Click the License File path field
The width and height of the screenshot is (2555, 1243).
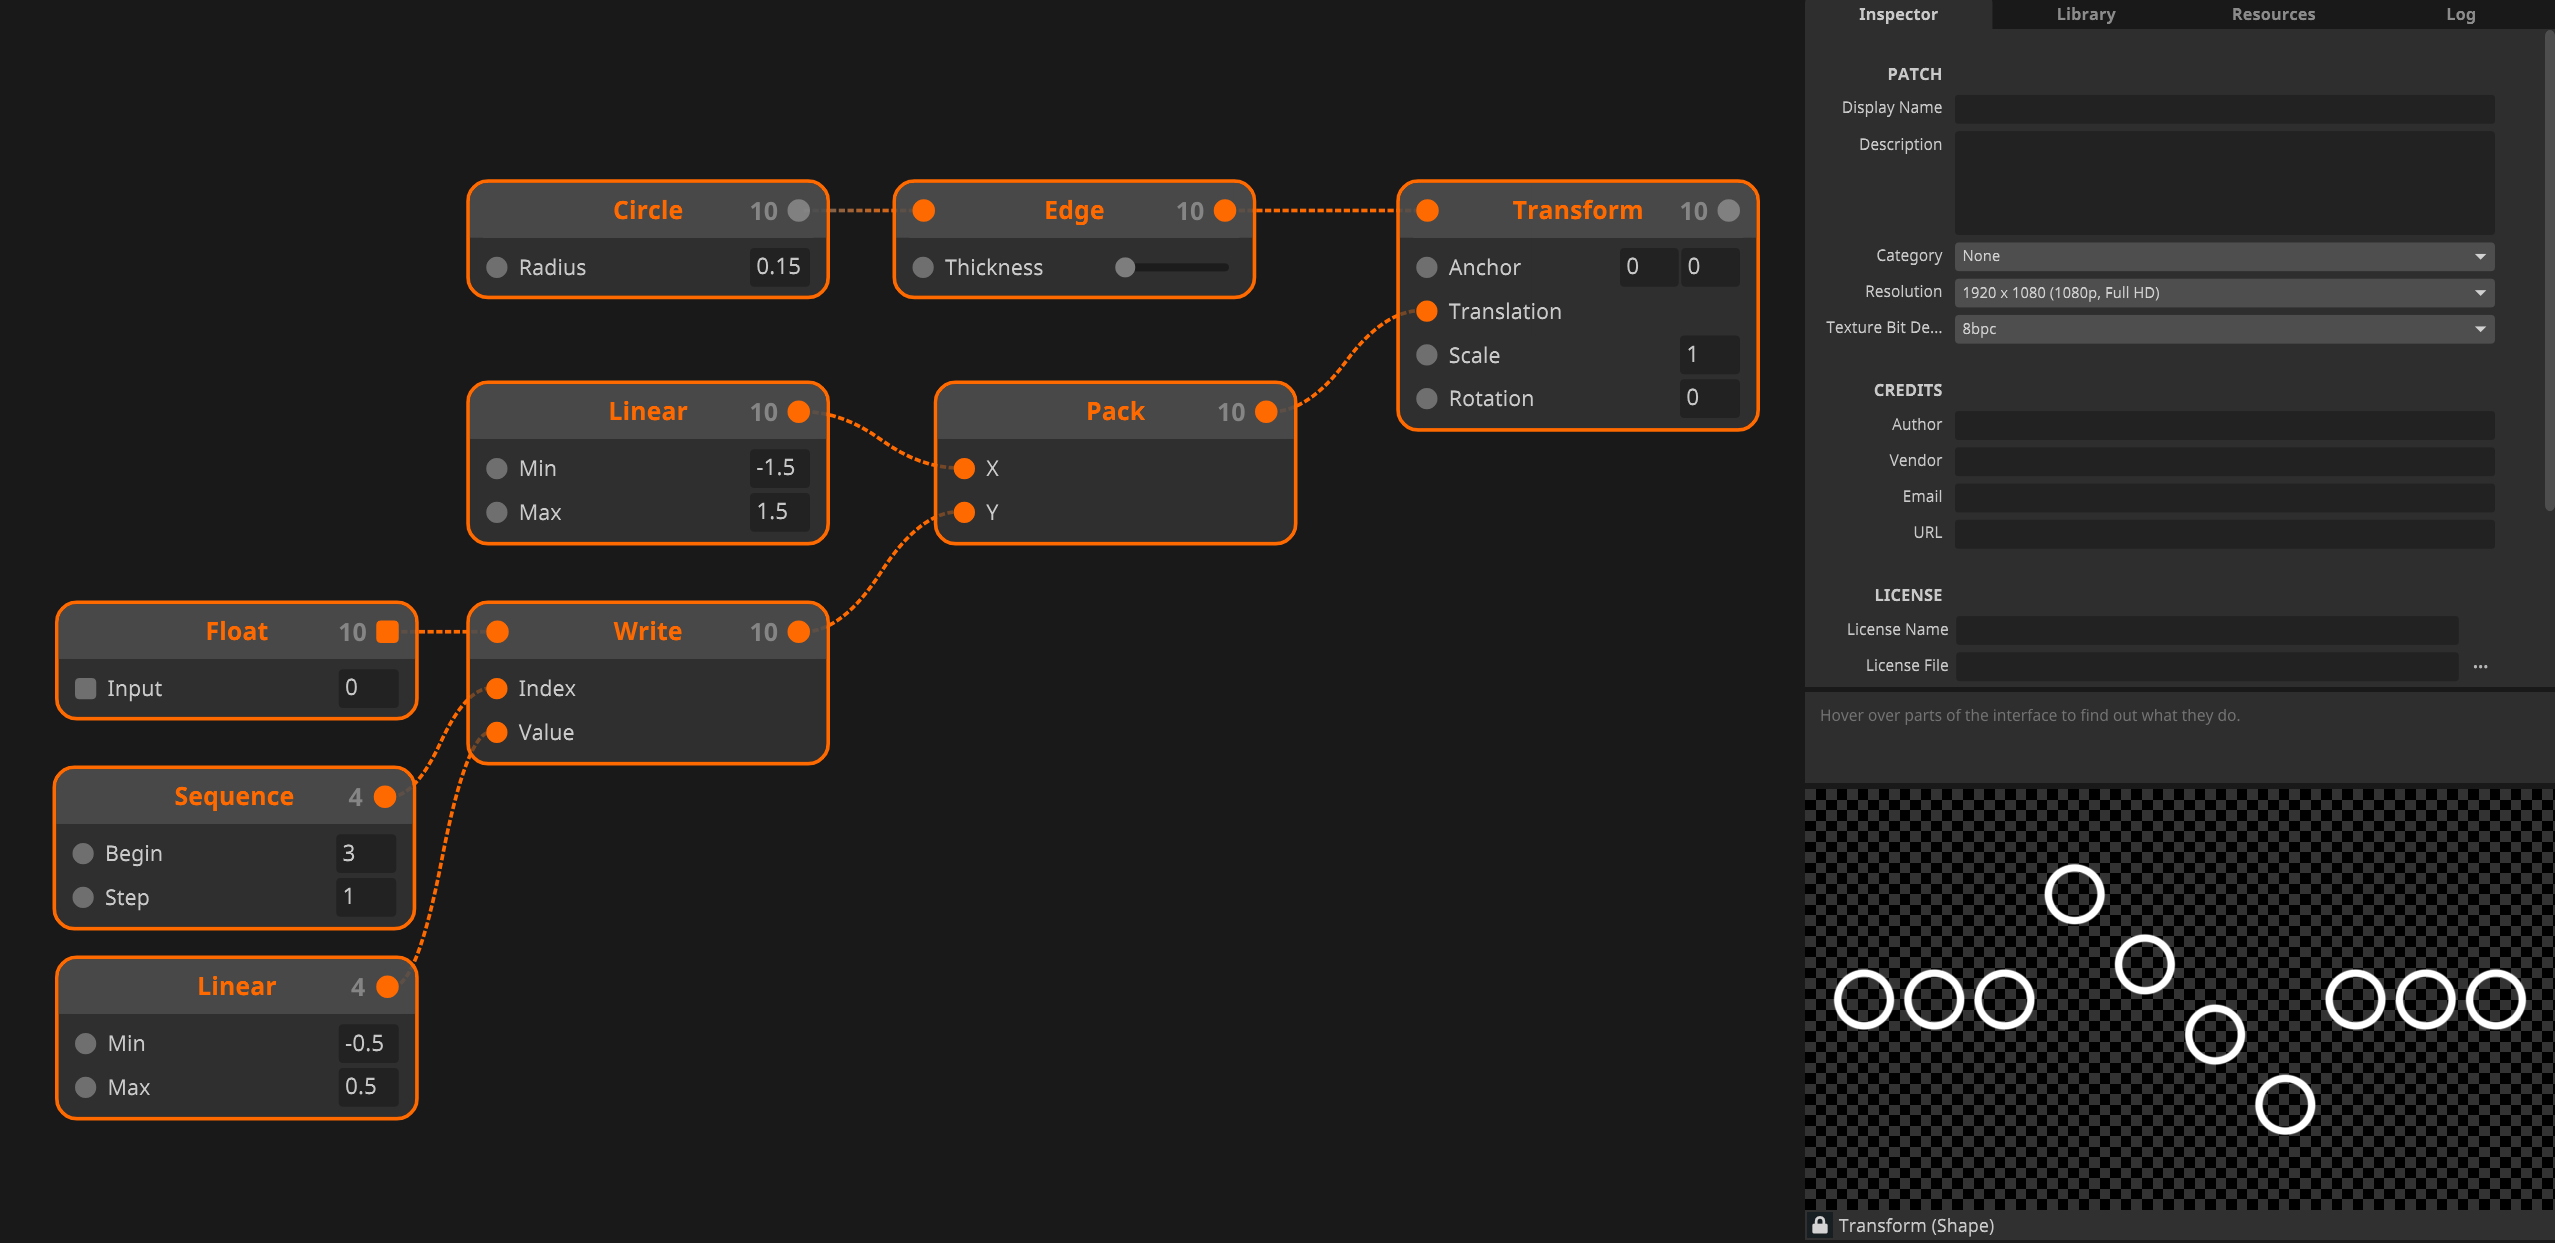pyautogui.click(x=2206, y=666)
